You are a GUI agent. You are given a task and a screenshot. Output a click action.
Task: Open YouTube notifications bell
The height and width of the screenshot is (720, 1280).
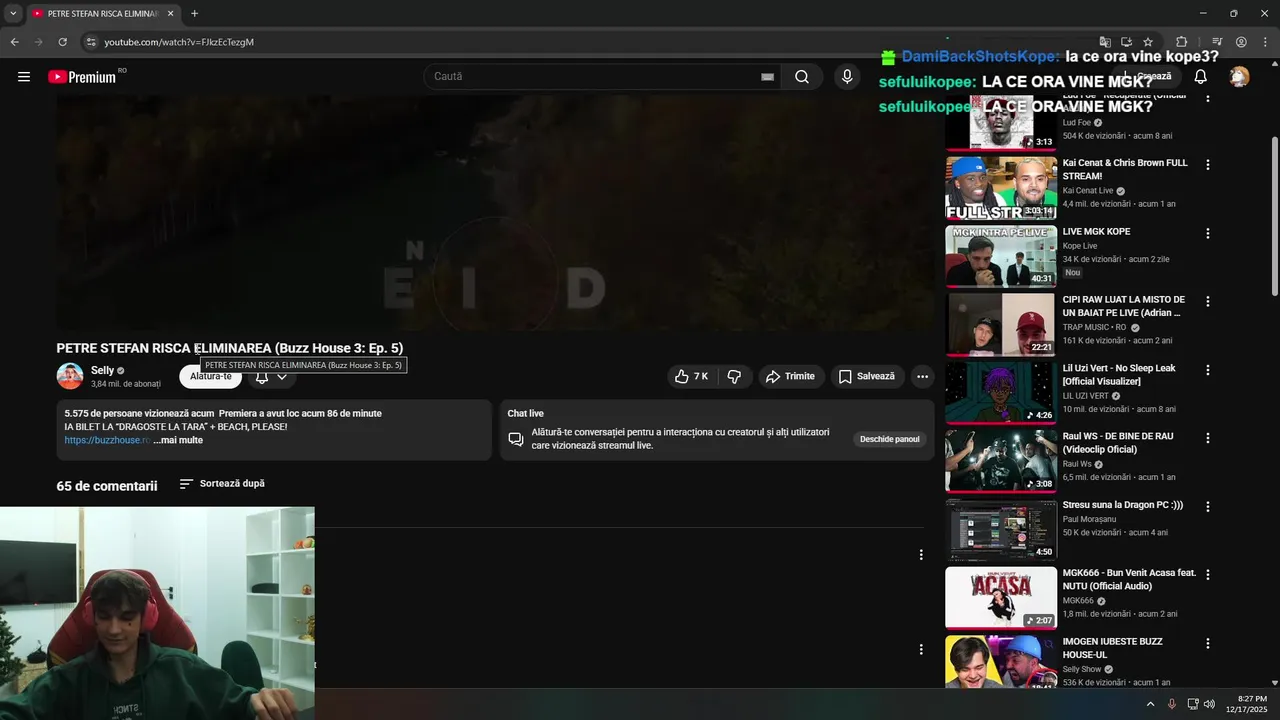(1200, 77)
